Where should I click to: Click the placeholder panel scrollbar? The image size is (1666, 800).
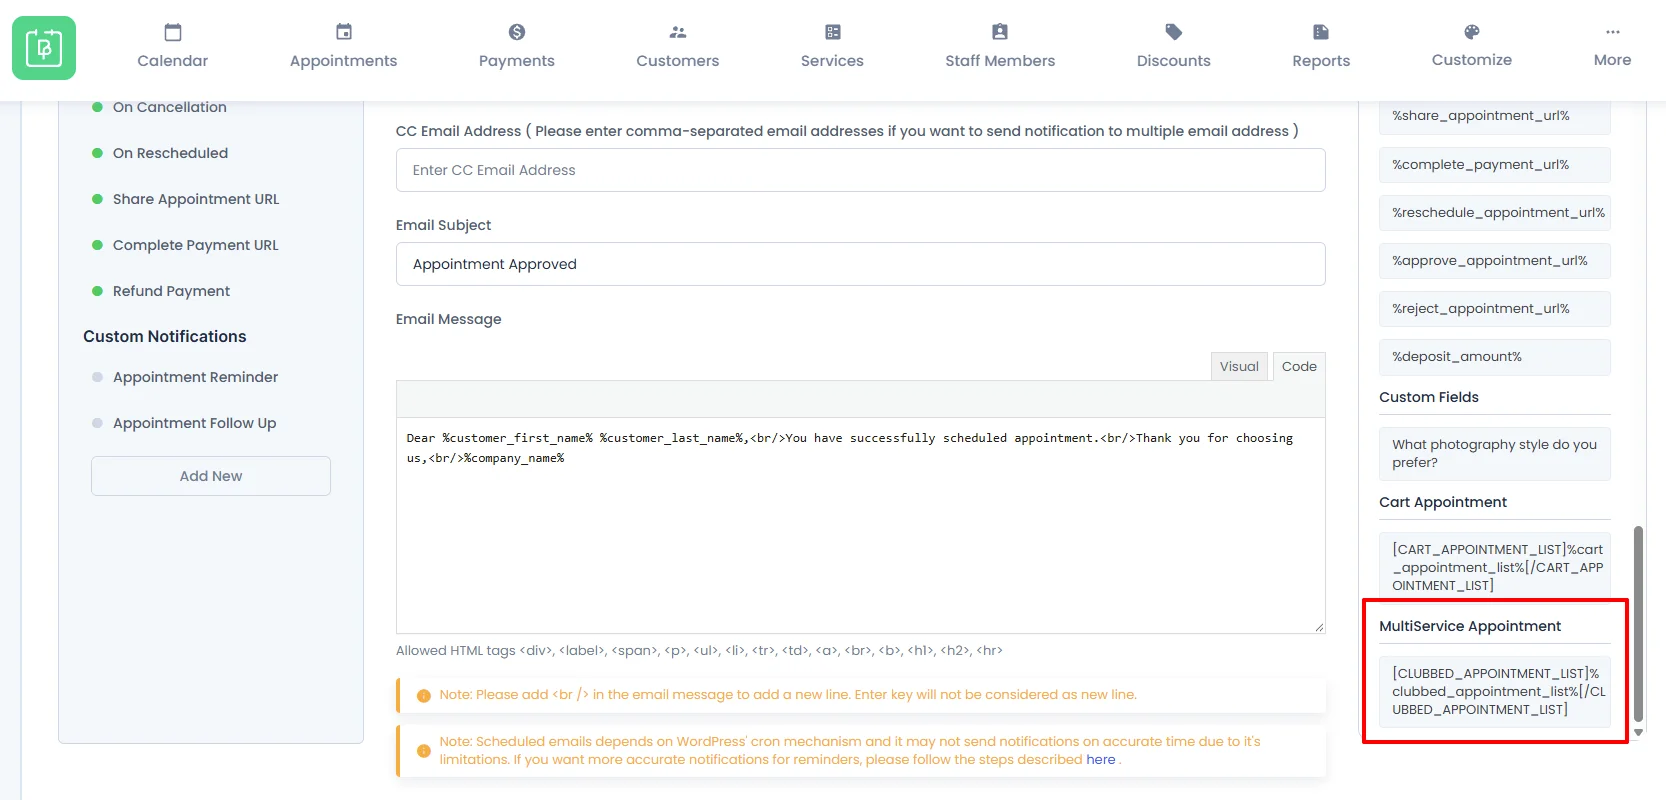click(1638, 623)
